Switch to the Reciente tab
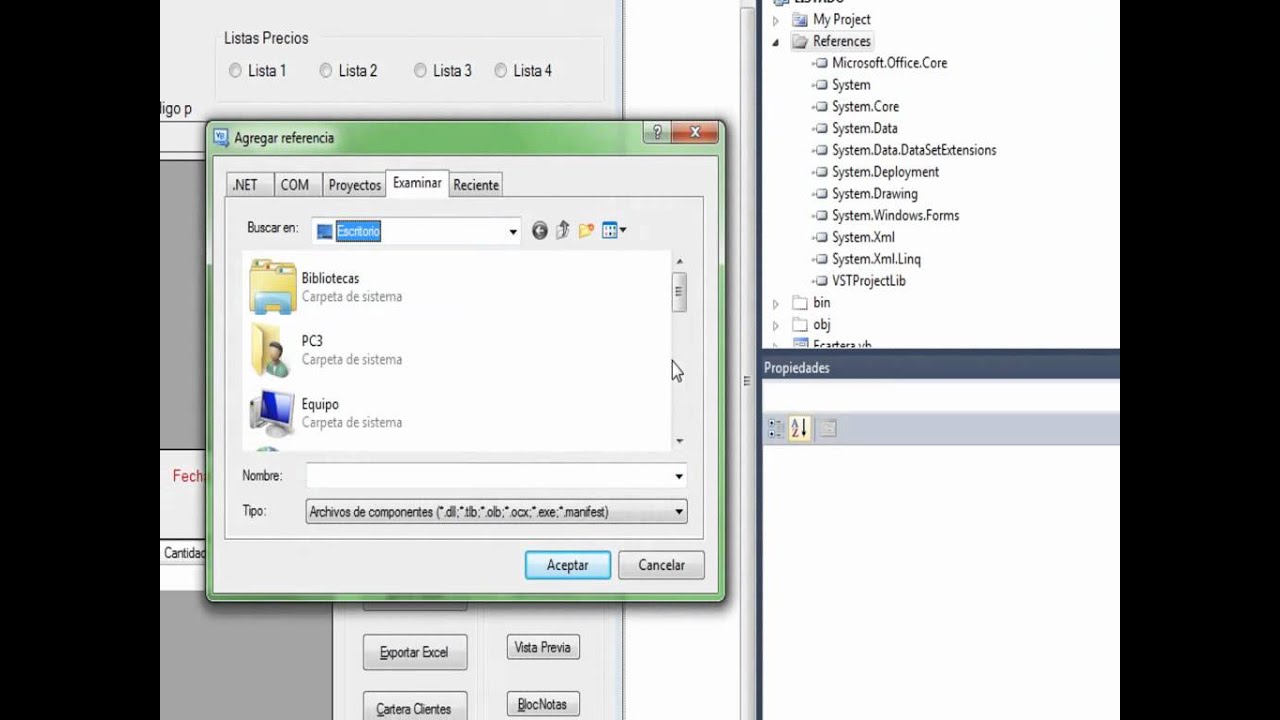This screenshot has height=720, width=1280. coord(476,185)
